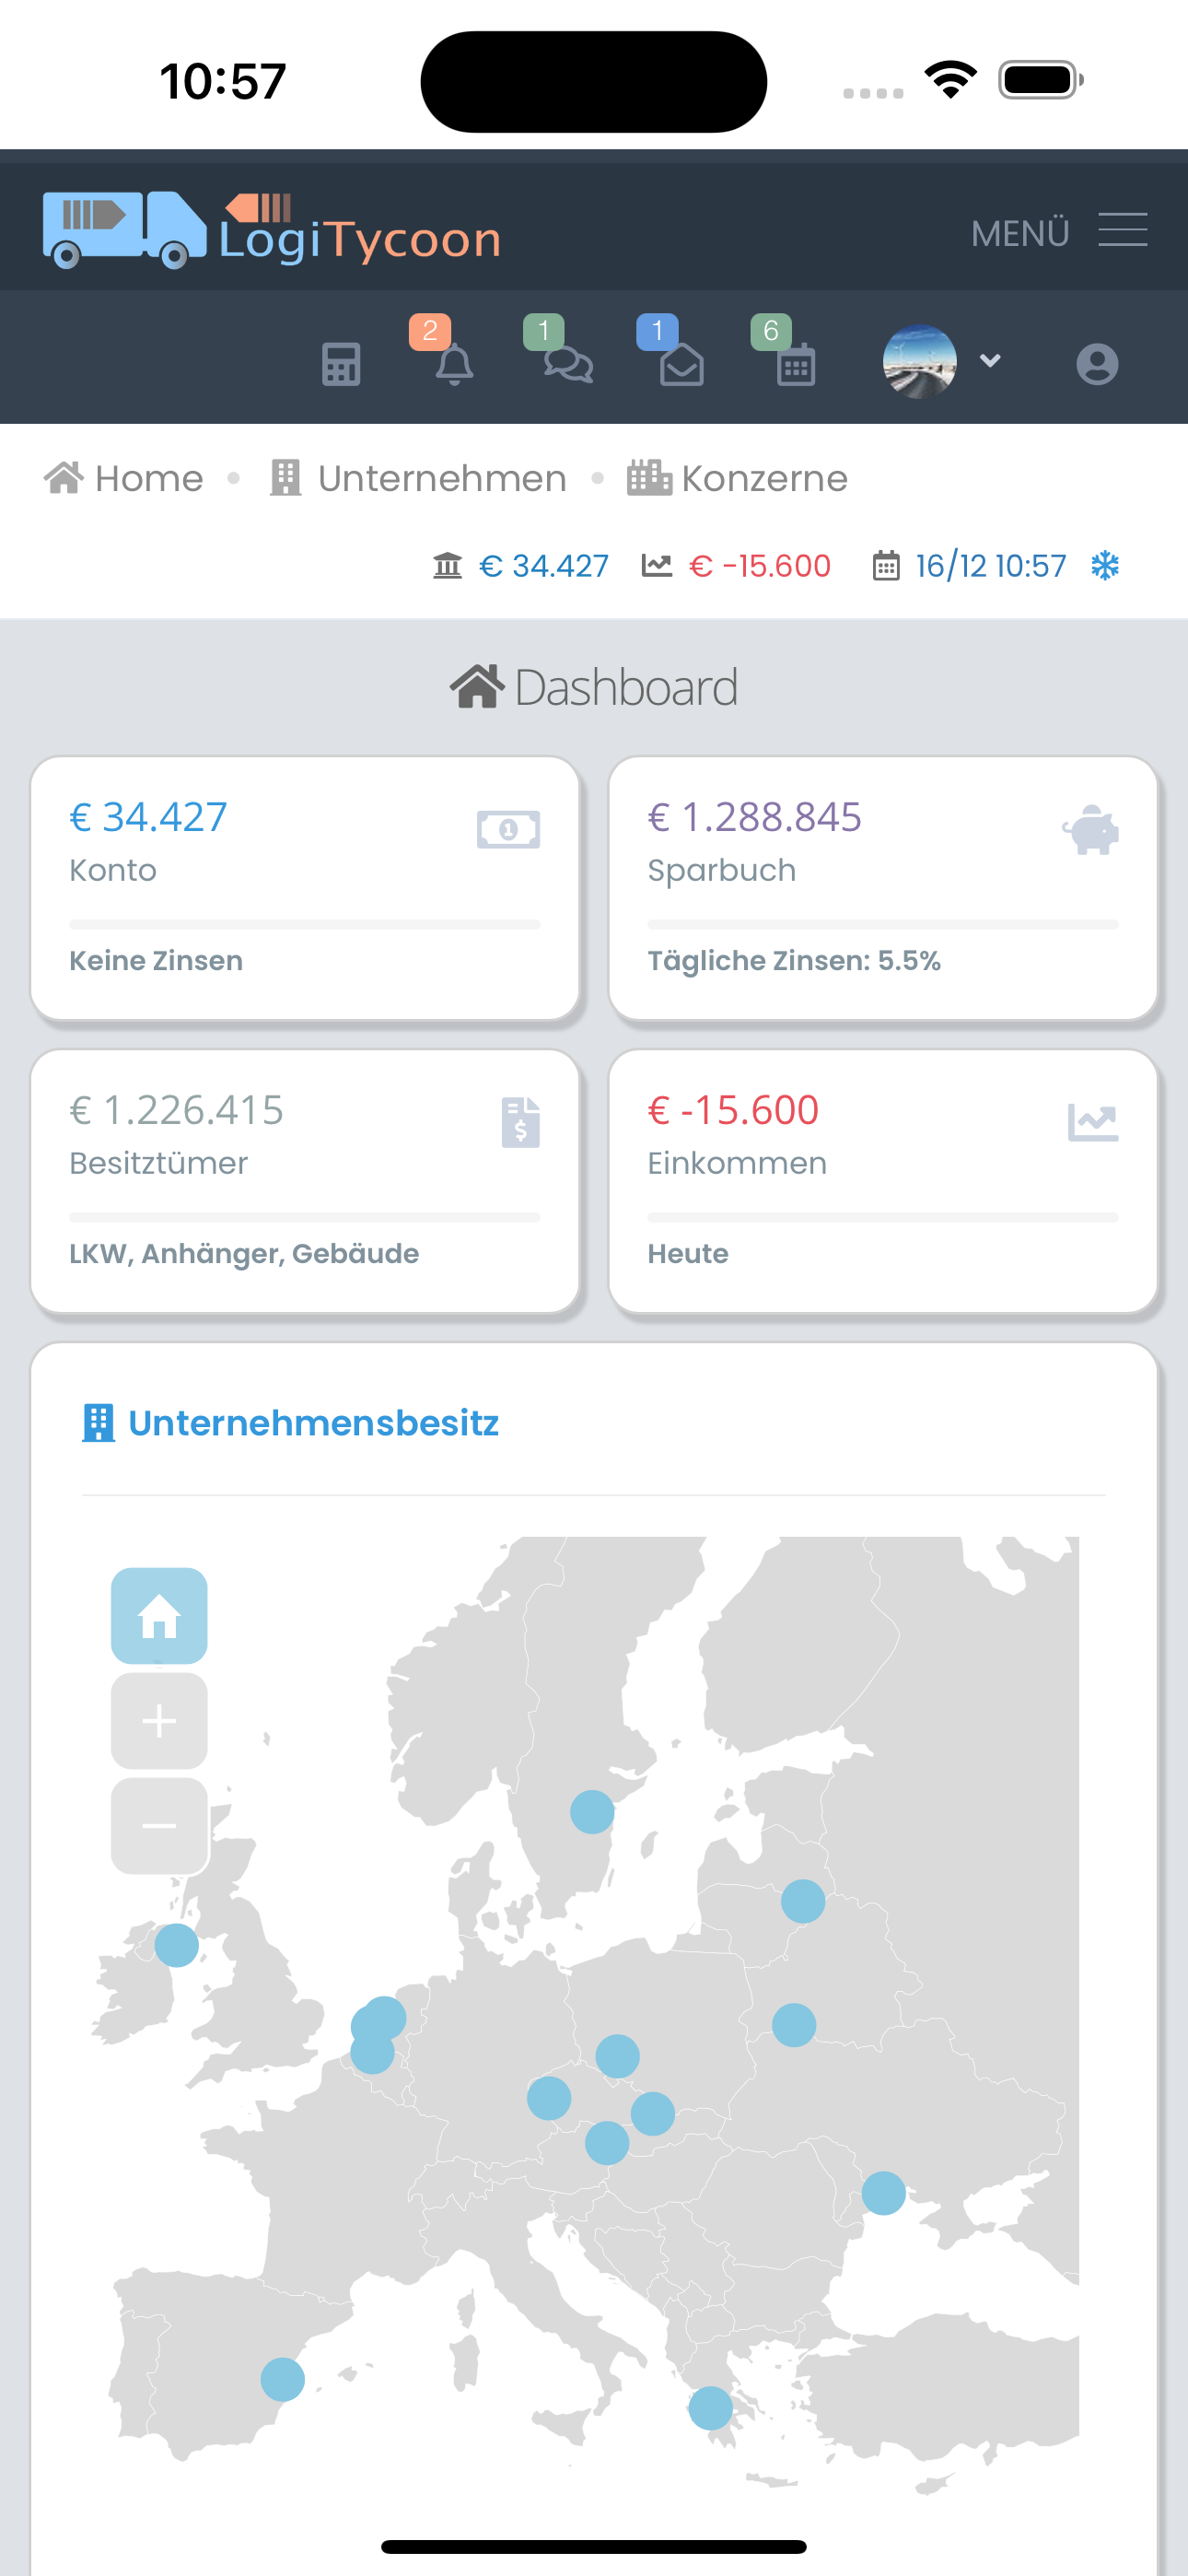
Task: Open the MENÜ hamburger menu
Action: 1122,231
